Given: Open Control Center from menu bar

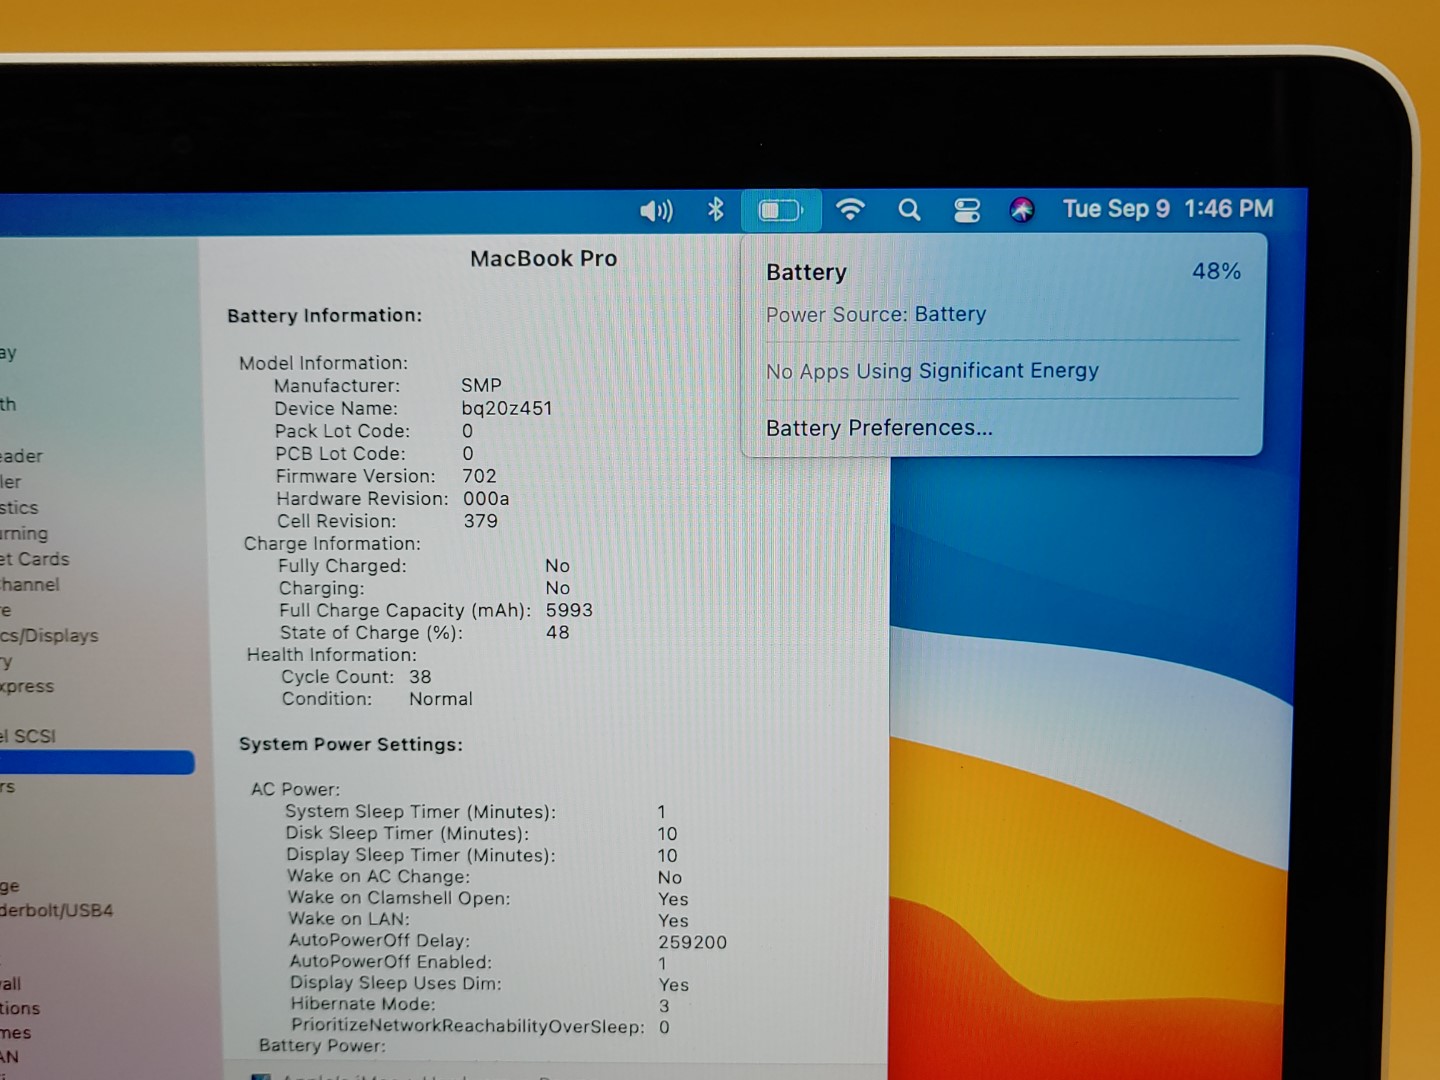Looking at the screenshot, I should [966, 210].
